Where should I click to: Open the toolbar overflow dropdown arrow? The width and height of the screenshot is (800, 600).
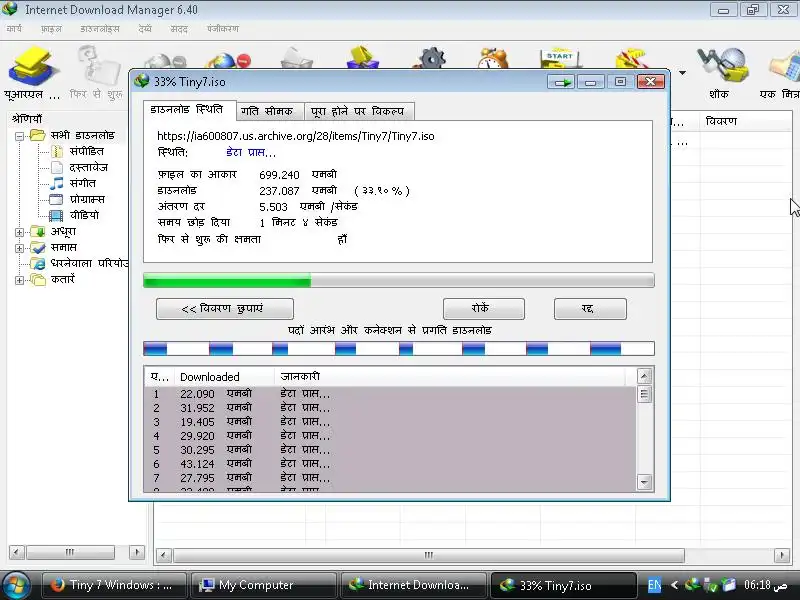click(682, 73)
